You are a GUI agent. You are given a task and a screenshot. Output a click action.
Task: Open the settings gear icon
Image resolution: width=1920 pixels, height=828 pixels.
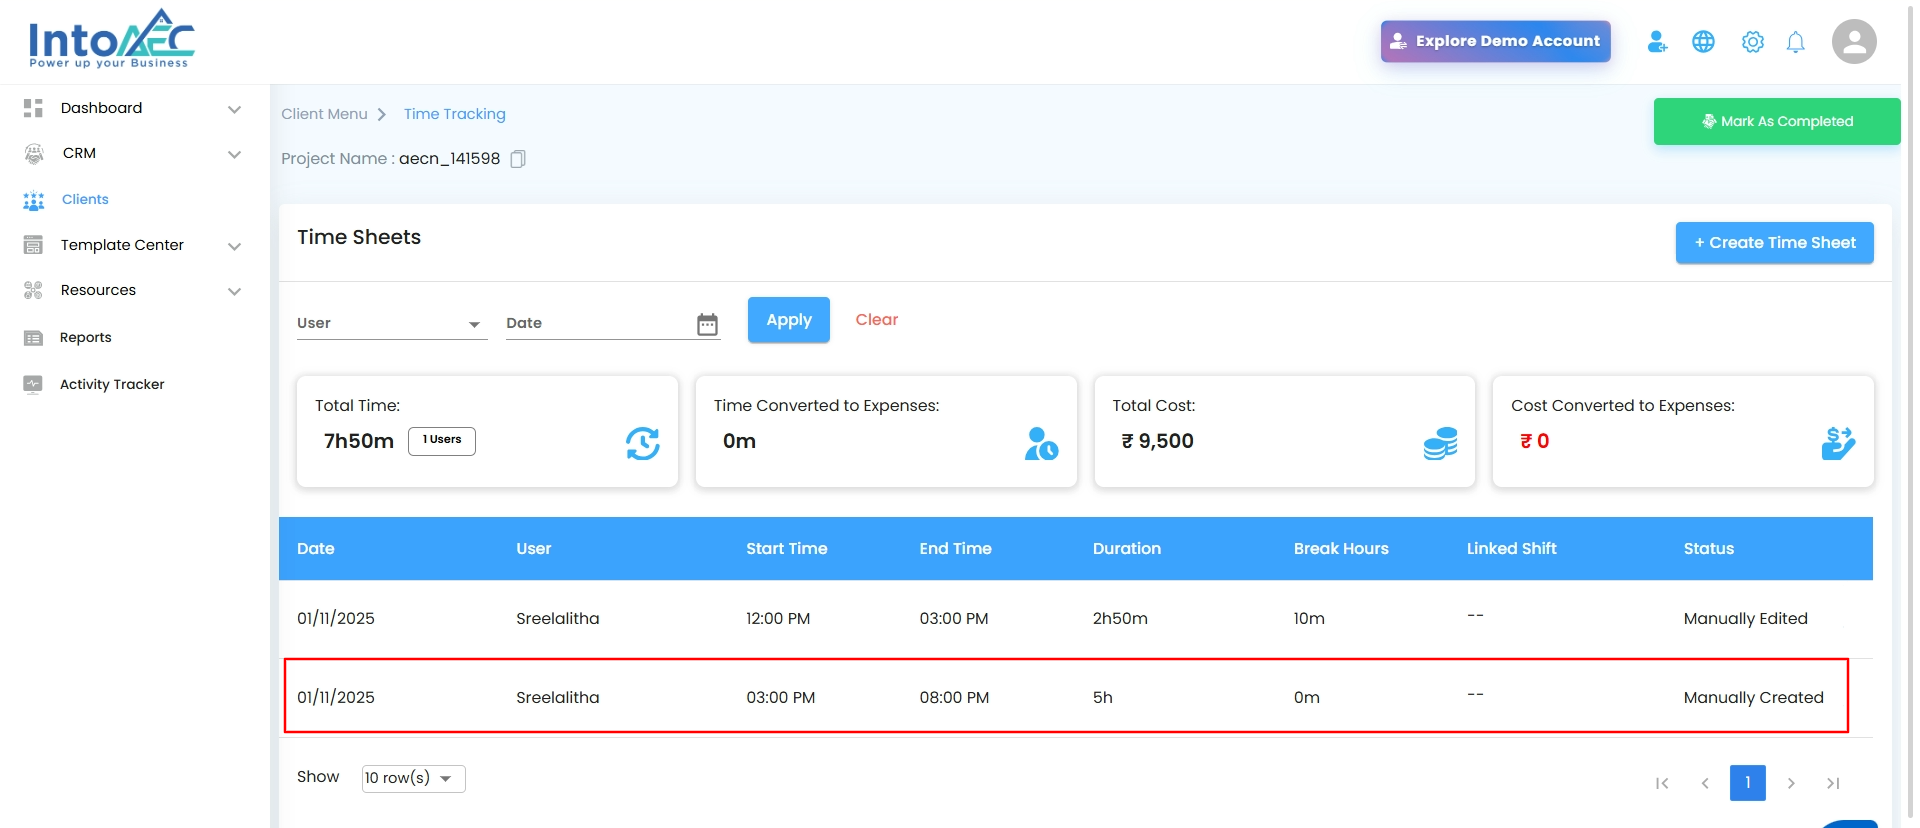click(1752, 42)
